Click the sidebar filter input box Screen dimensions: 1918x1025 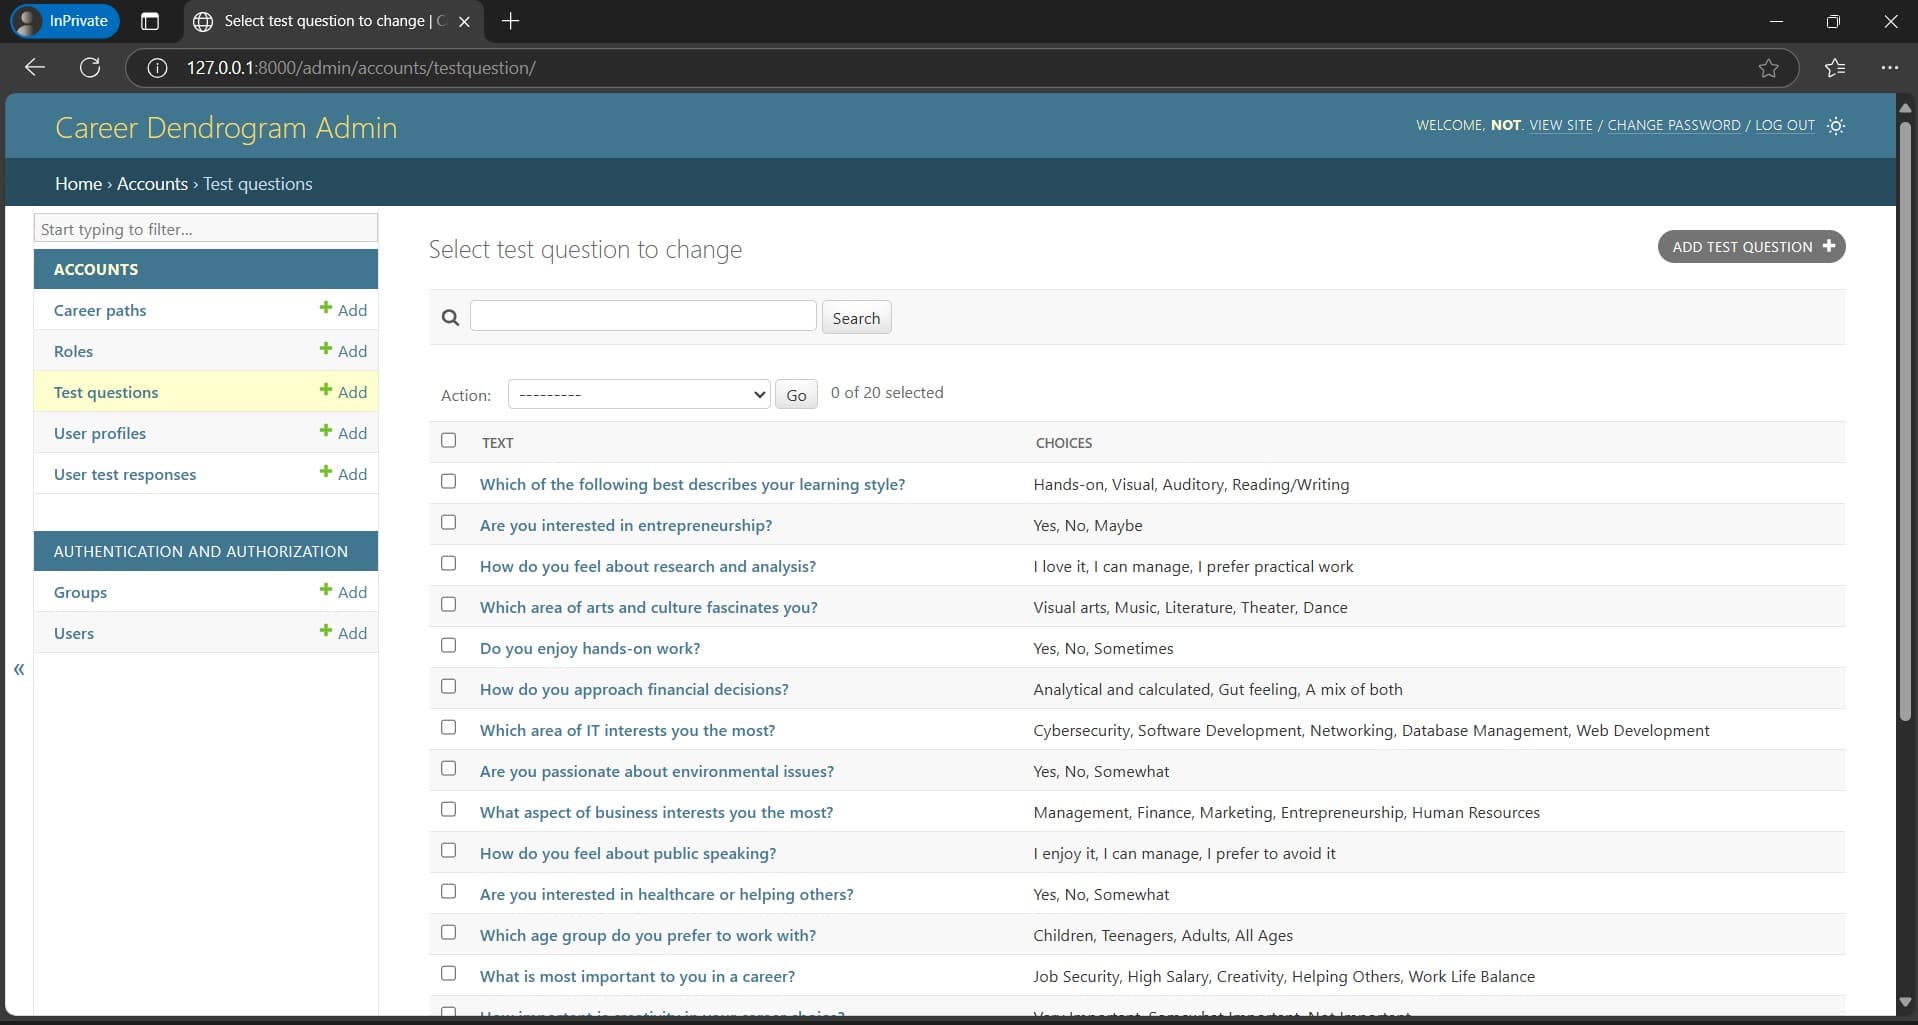click(206, 228)
